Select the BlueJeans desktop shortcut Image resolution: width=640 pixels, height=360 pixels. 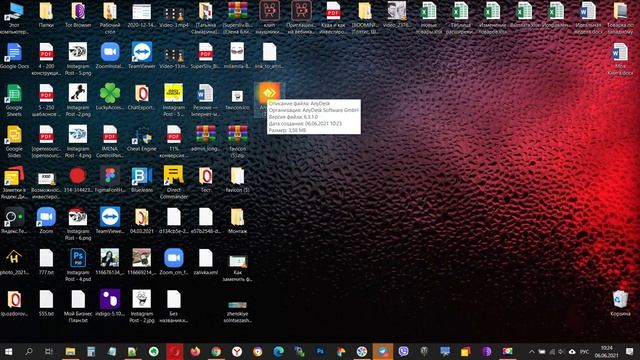point(142,176)
